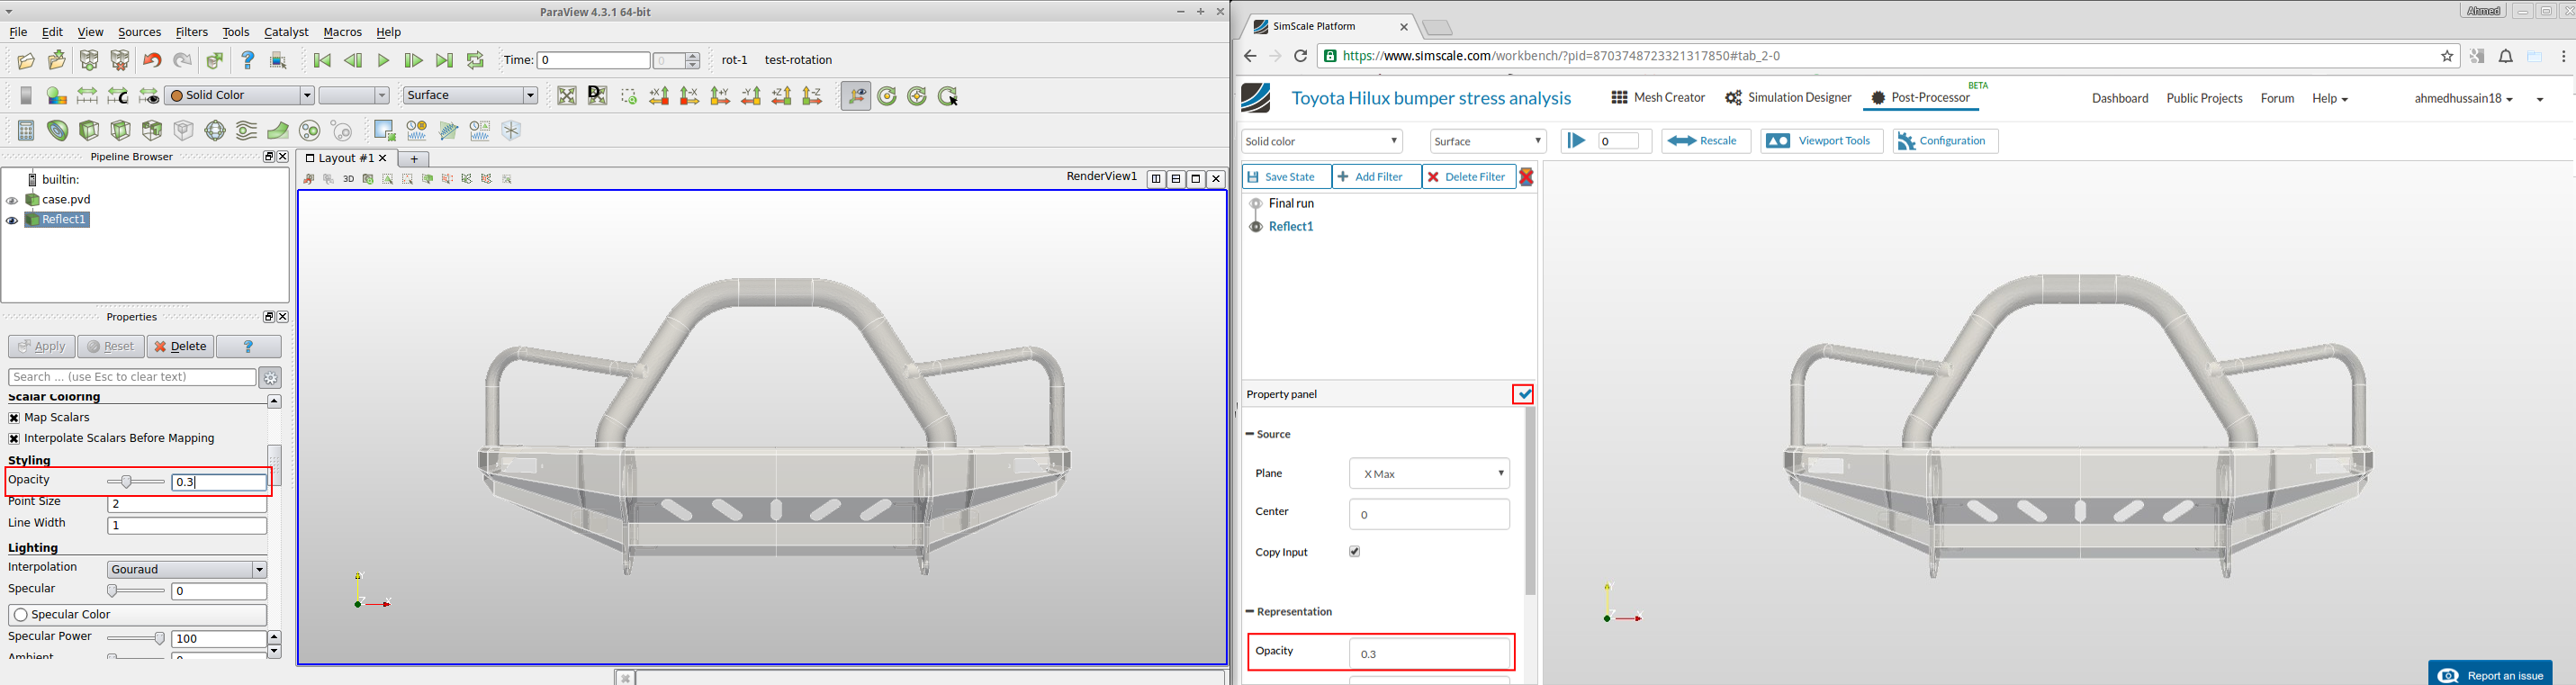
Task: Set view direction to -X
Action: pos(690,96)
